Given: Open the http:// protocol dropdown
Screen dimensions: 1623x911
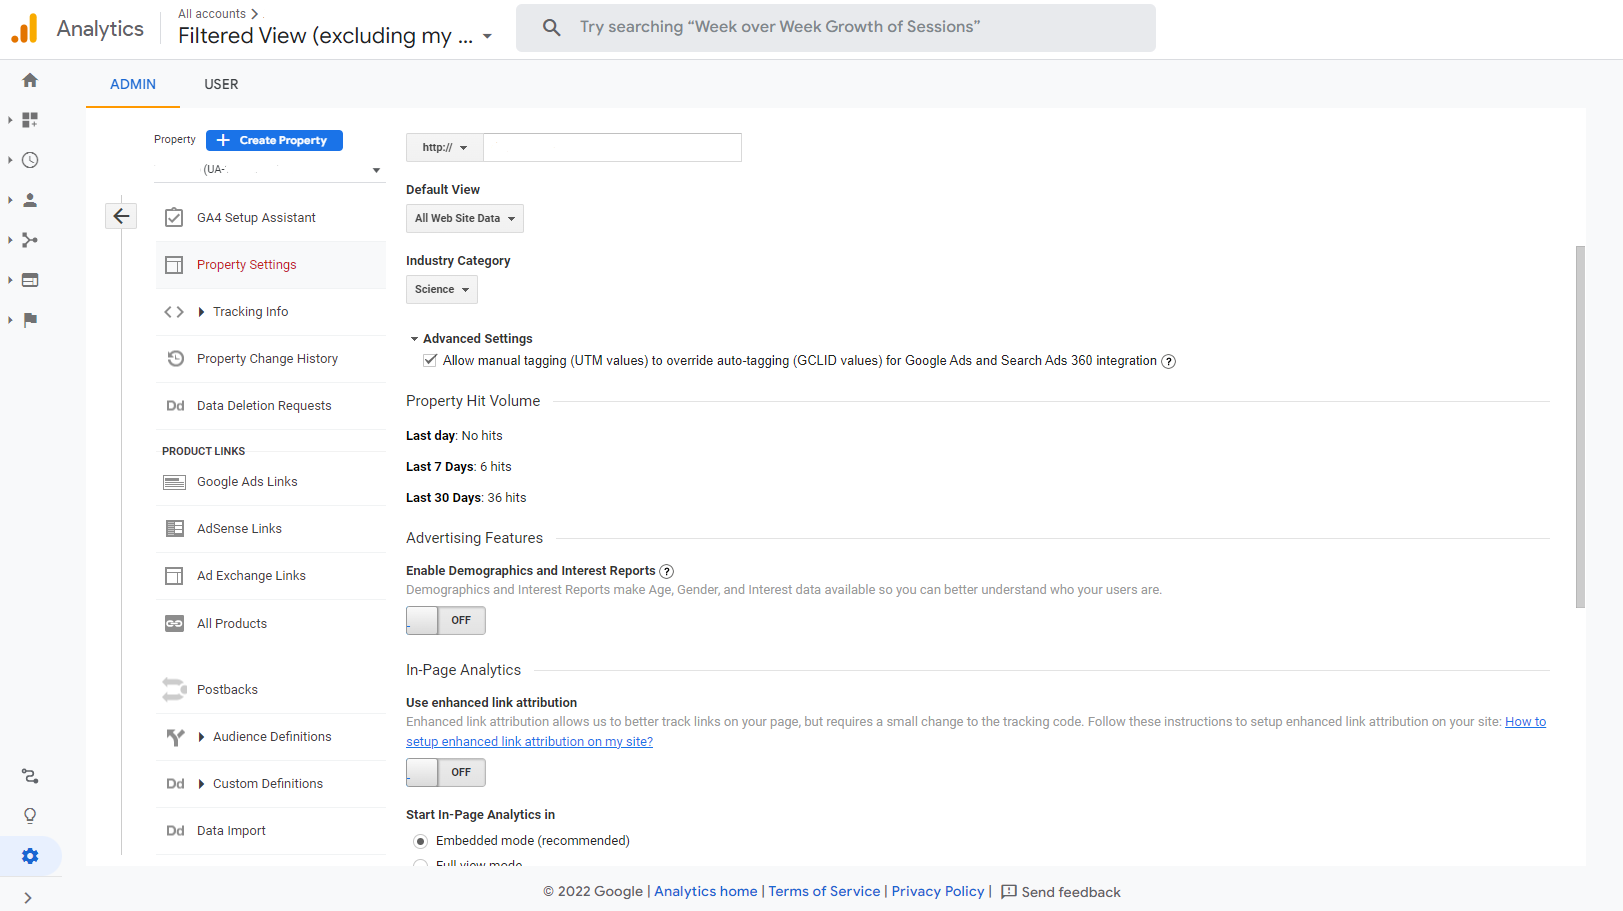Looking at the screenshot, I should tap(445, 148).
